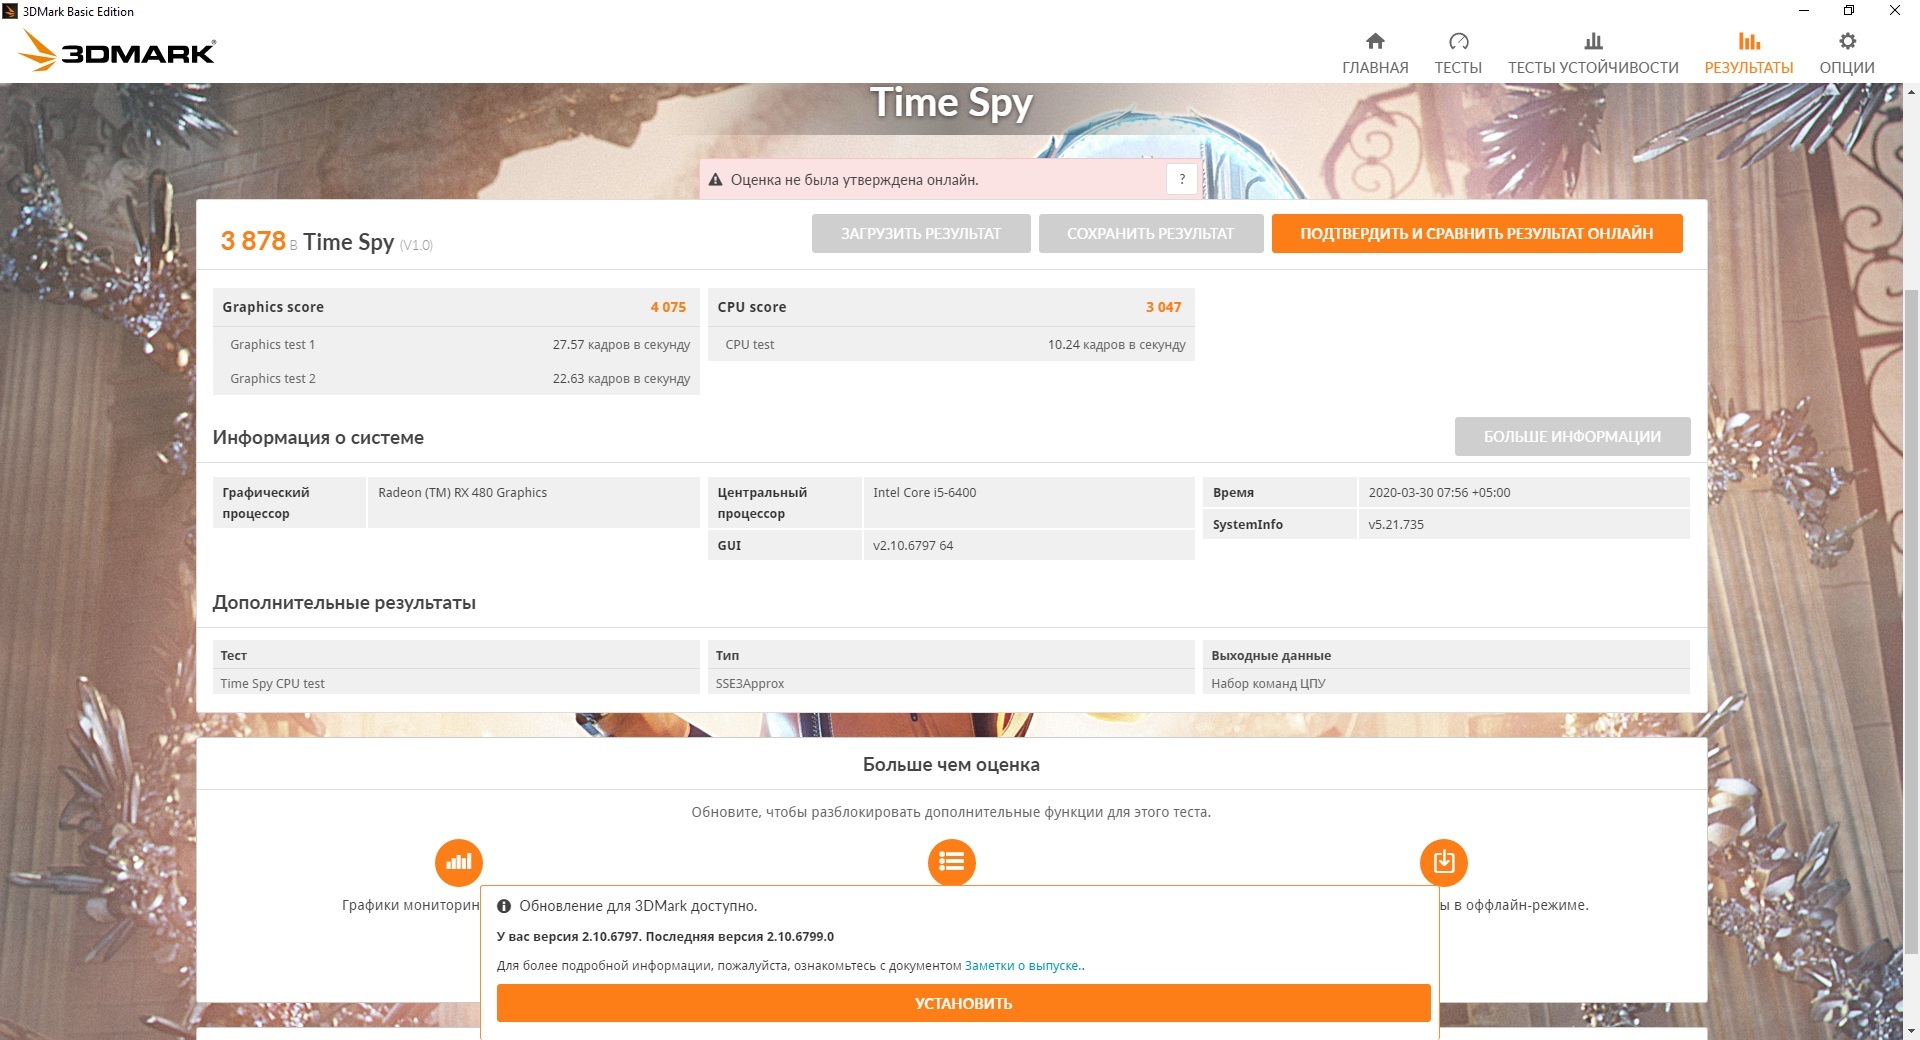Click the УСТАНОВИТЬ update button
The height and width of the screenshot is (1040, 1920).
coord(964,1003)
